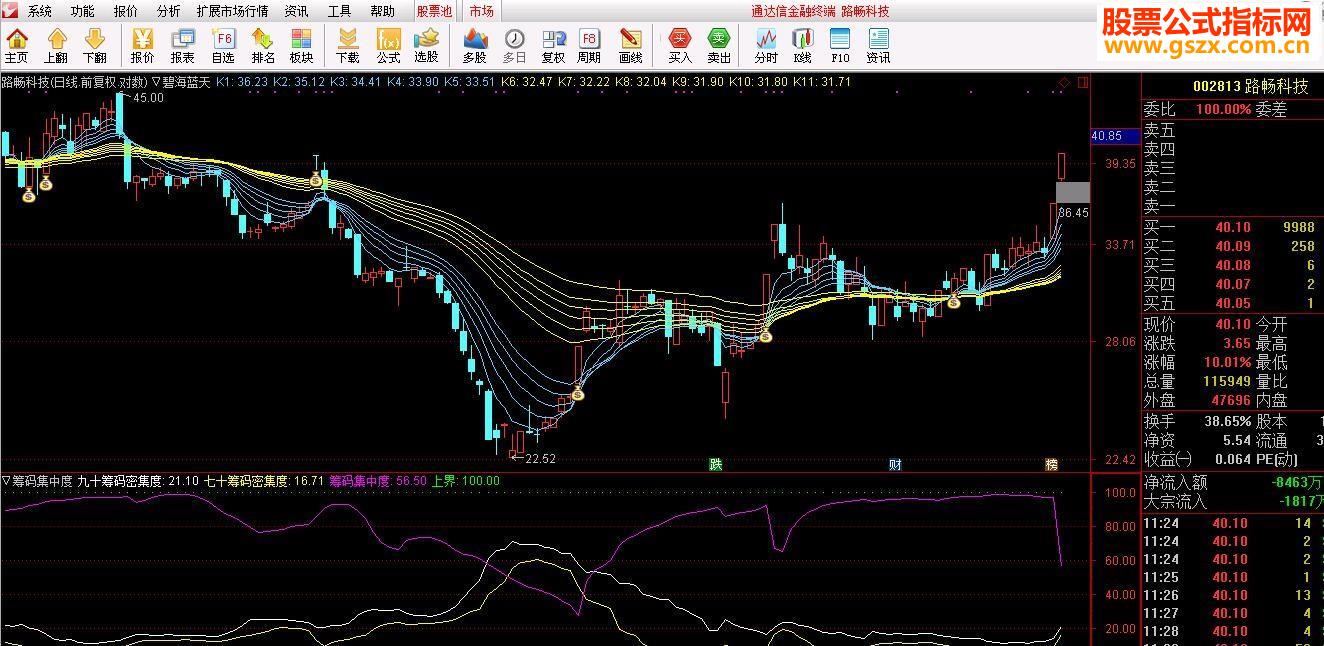
Task: Click the 买入 buy icon
Action: point(680,47)
